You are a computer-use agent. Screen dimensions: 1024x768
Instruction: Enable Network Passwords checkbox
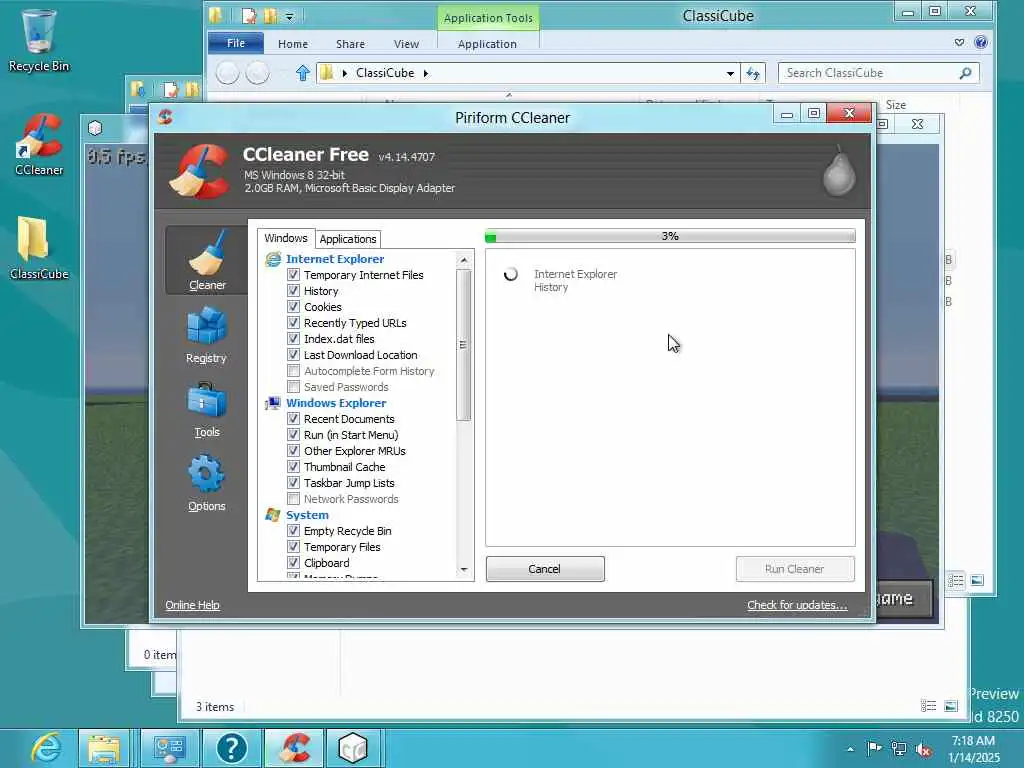click(294, 499)
